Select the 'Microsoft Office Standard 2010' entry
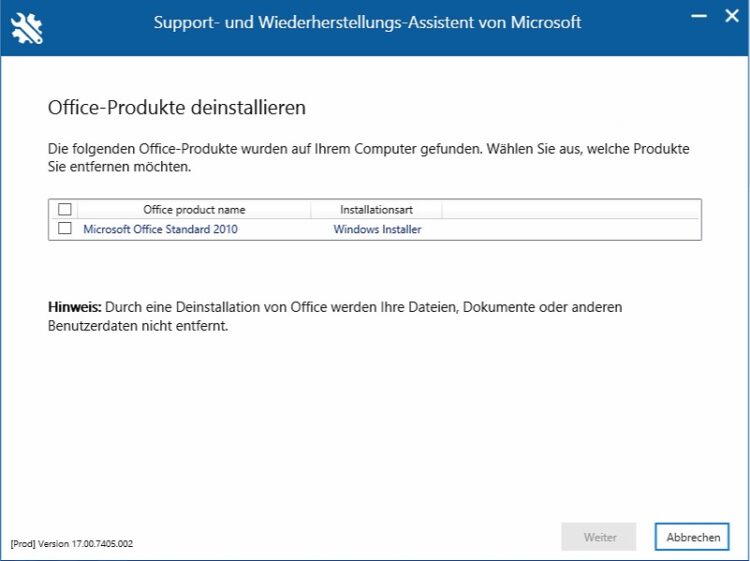 point(160,229)
